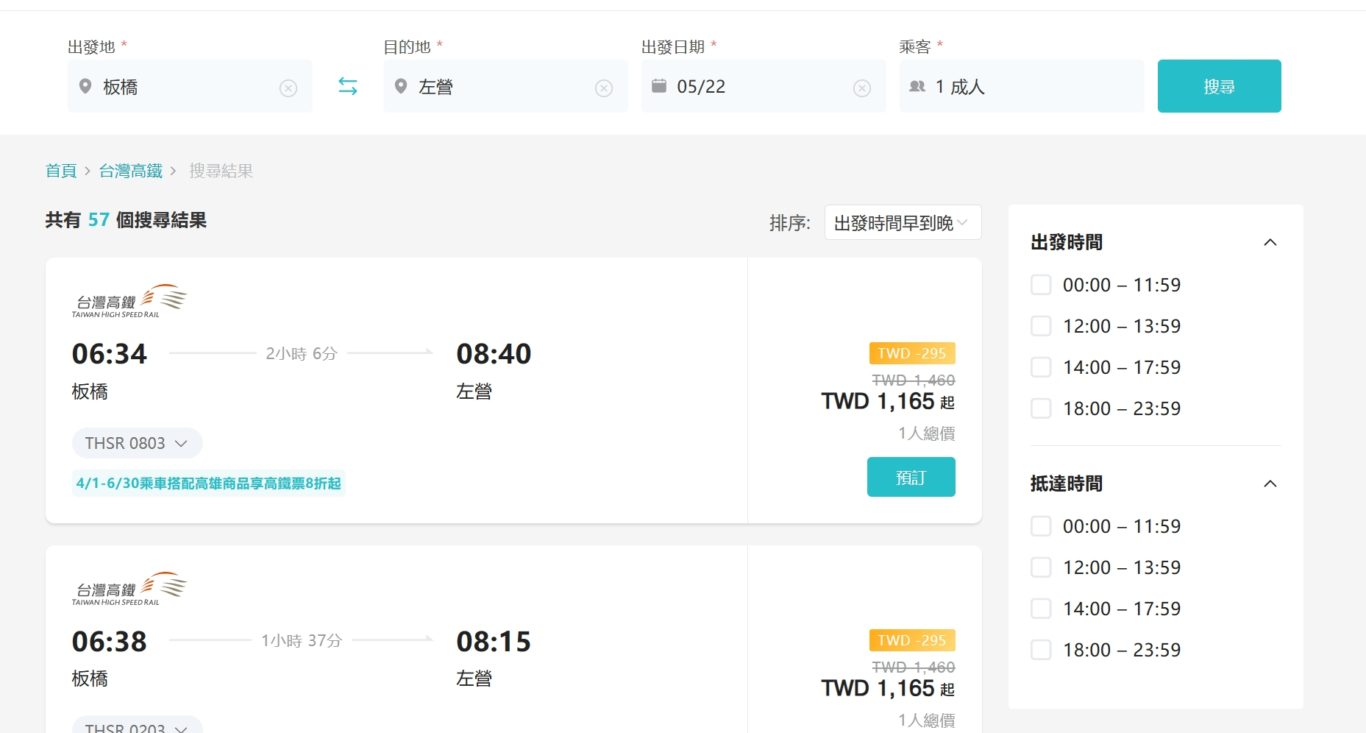The height and width of the screenshot is (733, 1366).
Task: Click the 08:40 arrival time
Action: pos(494,354)
